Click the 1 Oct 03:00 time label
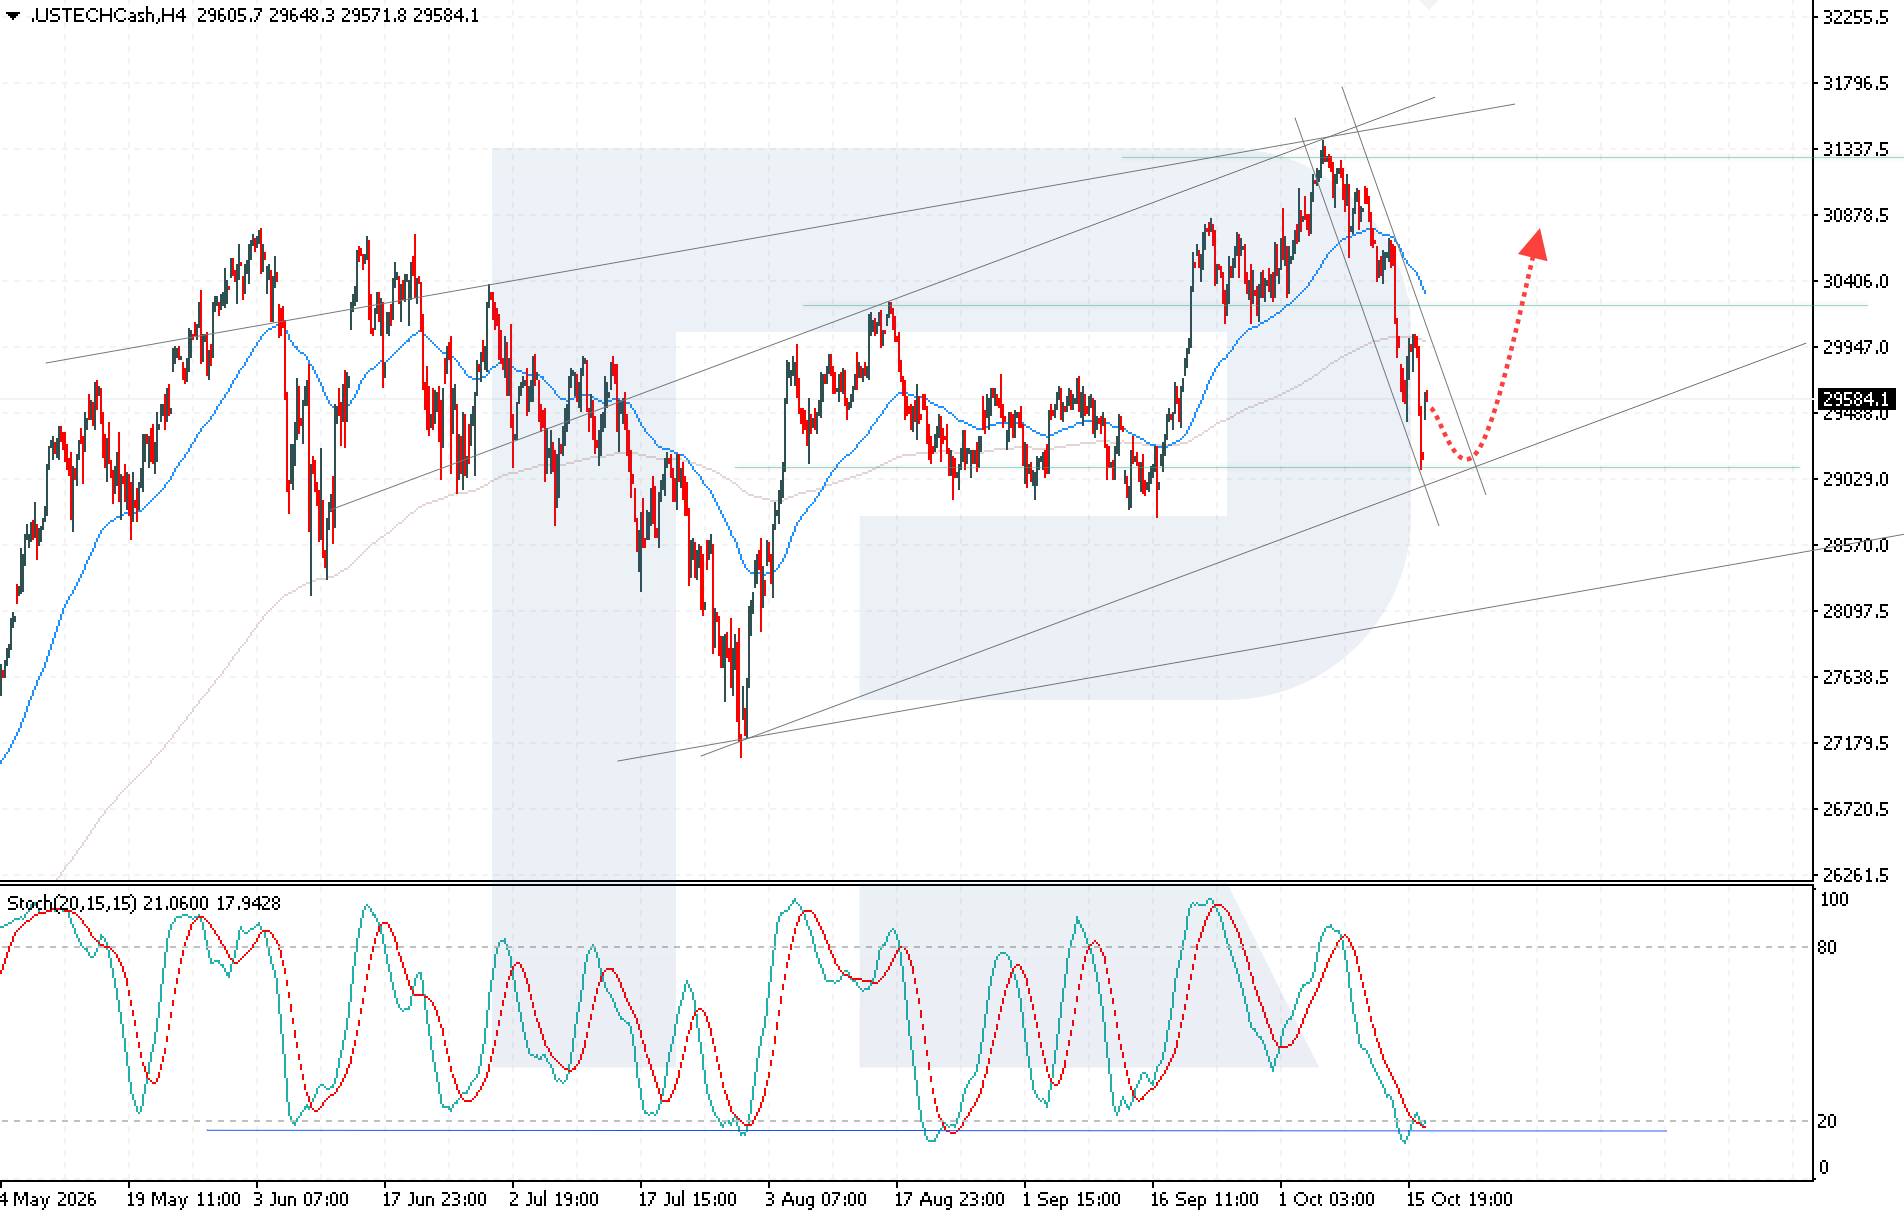The image size is (1904, 1216). (x=1327, y=1199)
